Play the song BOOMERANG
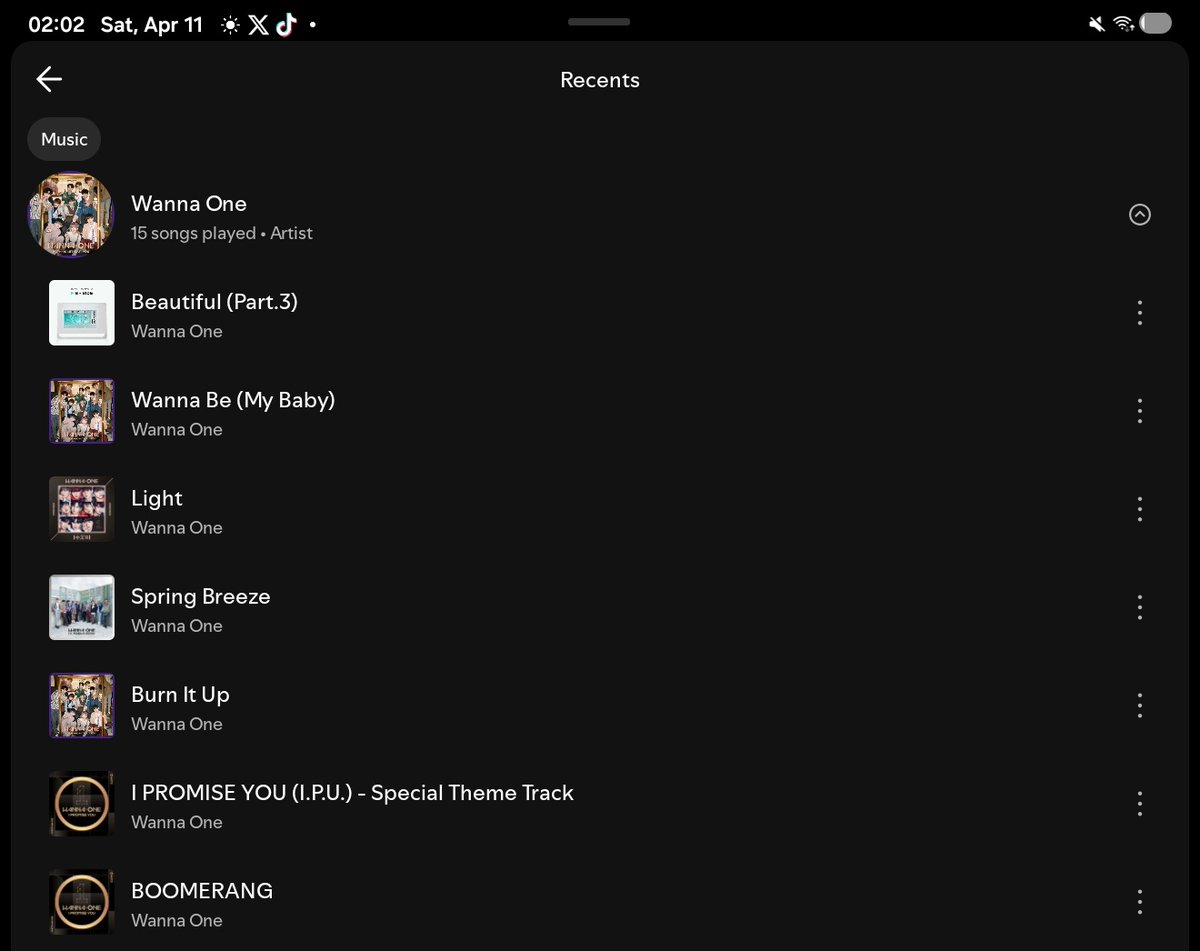Viewport: 1200px width, 951px height. click(600, 901)
